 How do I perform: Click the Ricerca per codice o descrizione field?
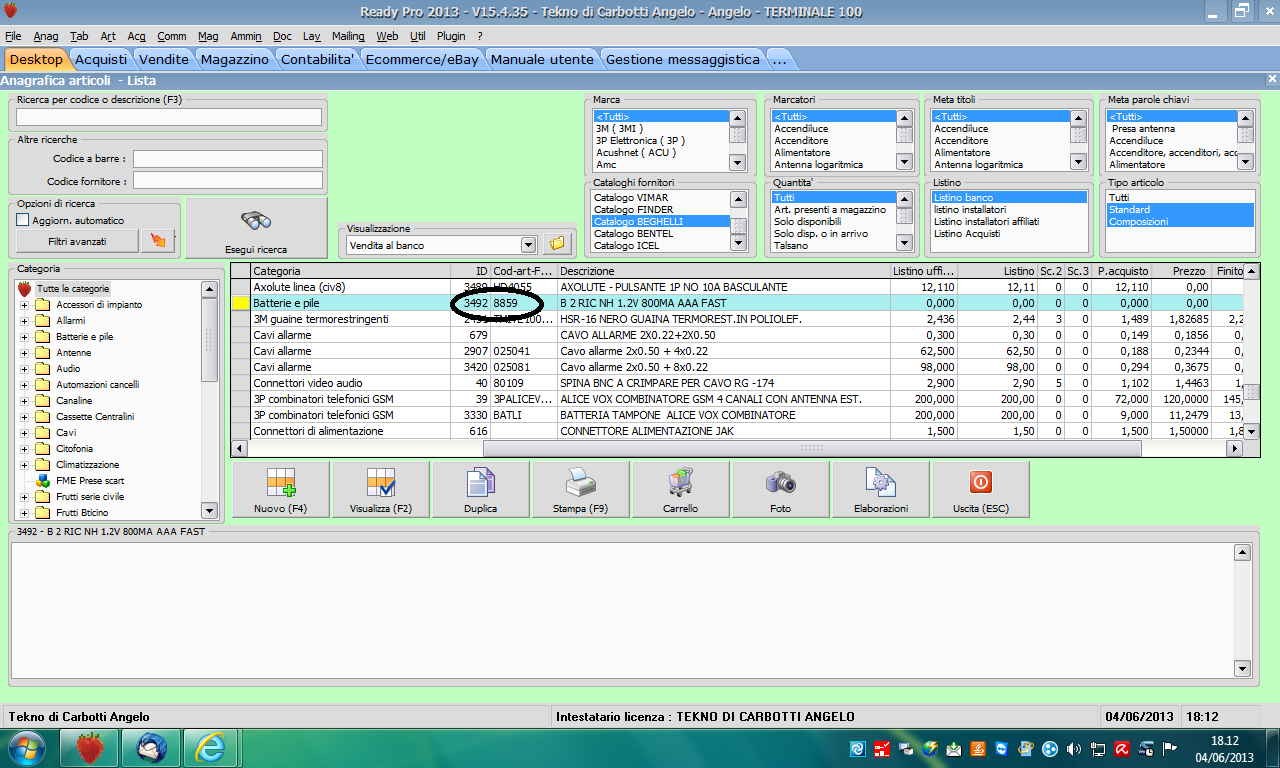pos(169,117)
